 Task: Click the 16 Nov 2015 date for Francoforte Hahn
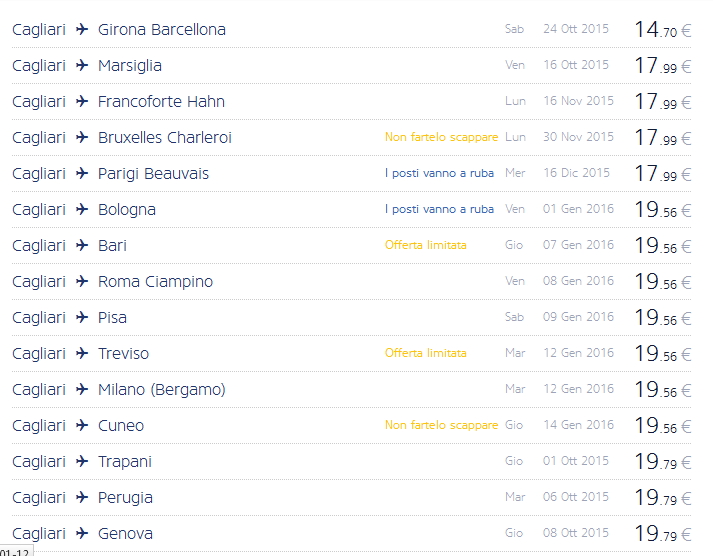click(x=578, y=101)
